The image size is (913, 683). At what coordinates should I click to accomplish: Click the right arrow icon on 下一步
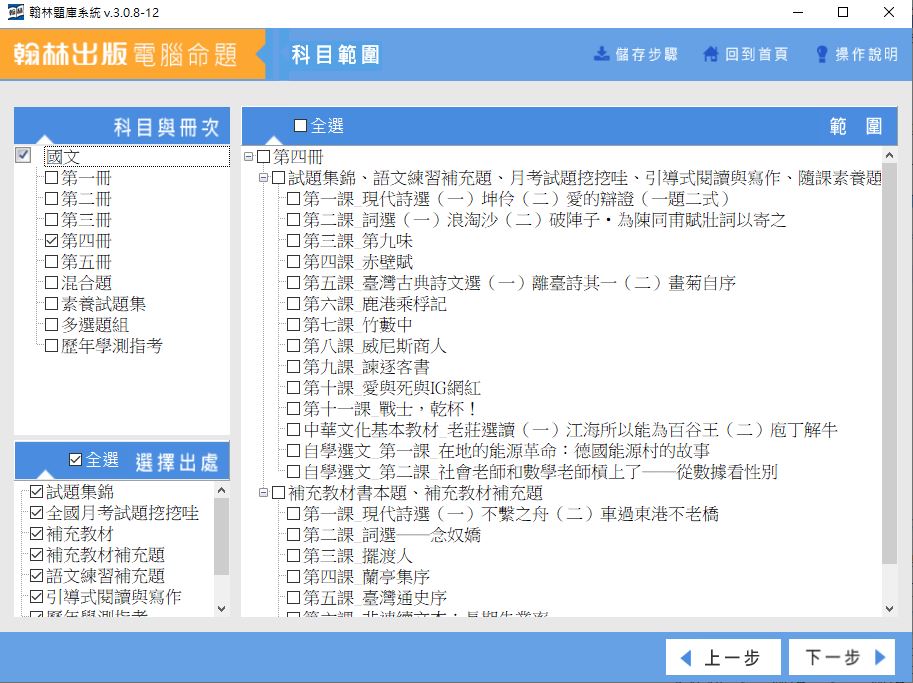point(880,657)
